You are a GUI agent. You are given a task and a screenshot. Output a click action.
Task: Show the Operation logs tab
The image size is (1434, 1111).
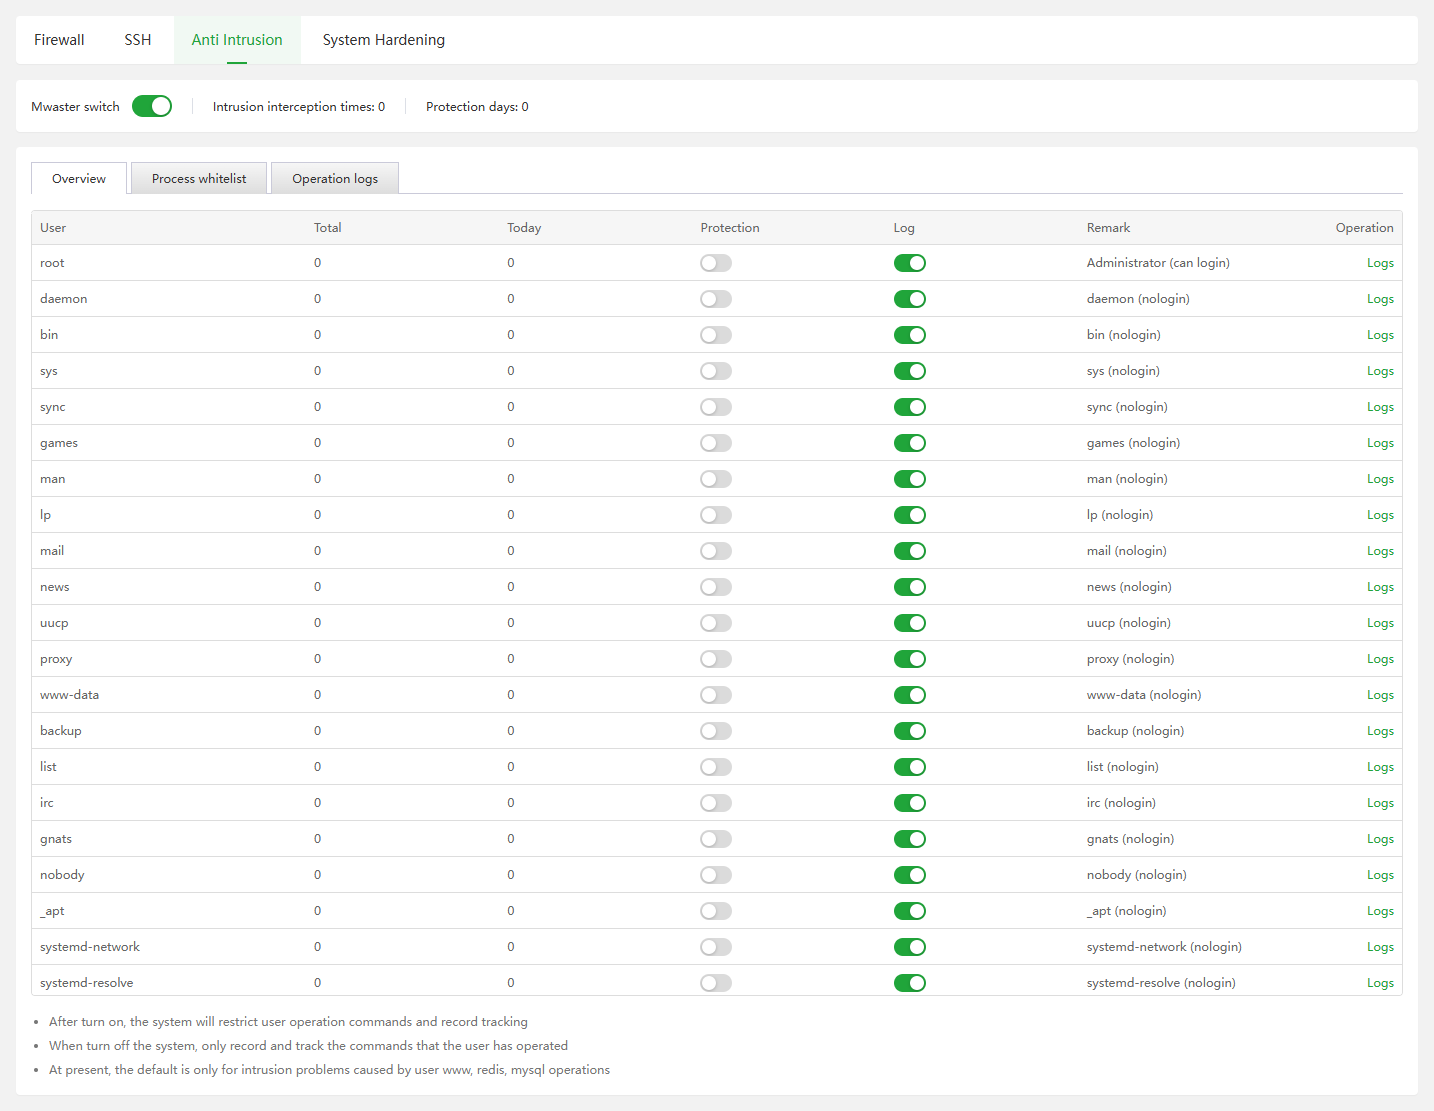(x=335, y=179)
